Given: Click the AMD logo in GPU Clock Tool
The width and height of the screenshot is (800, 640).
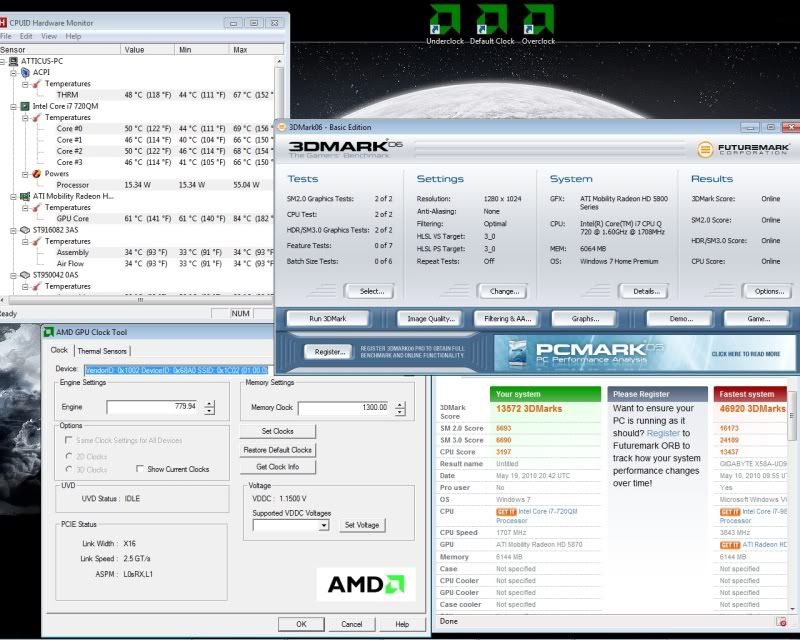Looking at the screenshot, I should 366,584.
